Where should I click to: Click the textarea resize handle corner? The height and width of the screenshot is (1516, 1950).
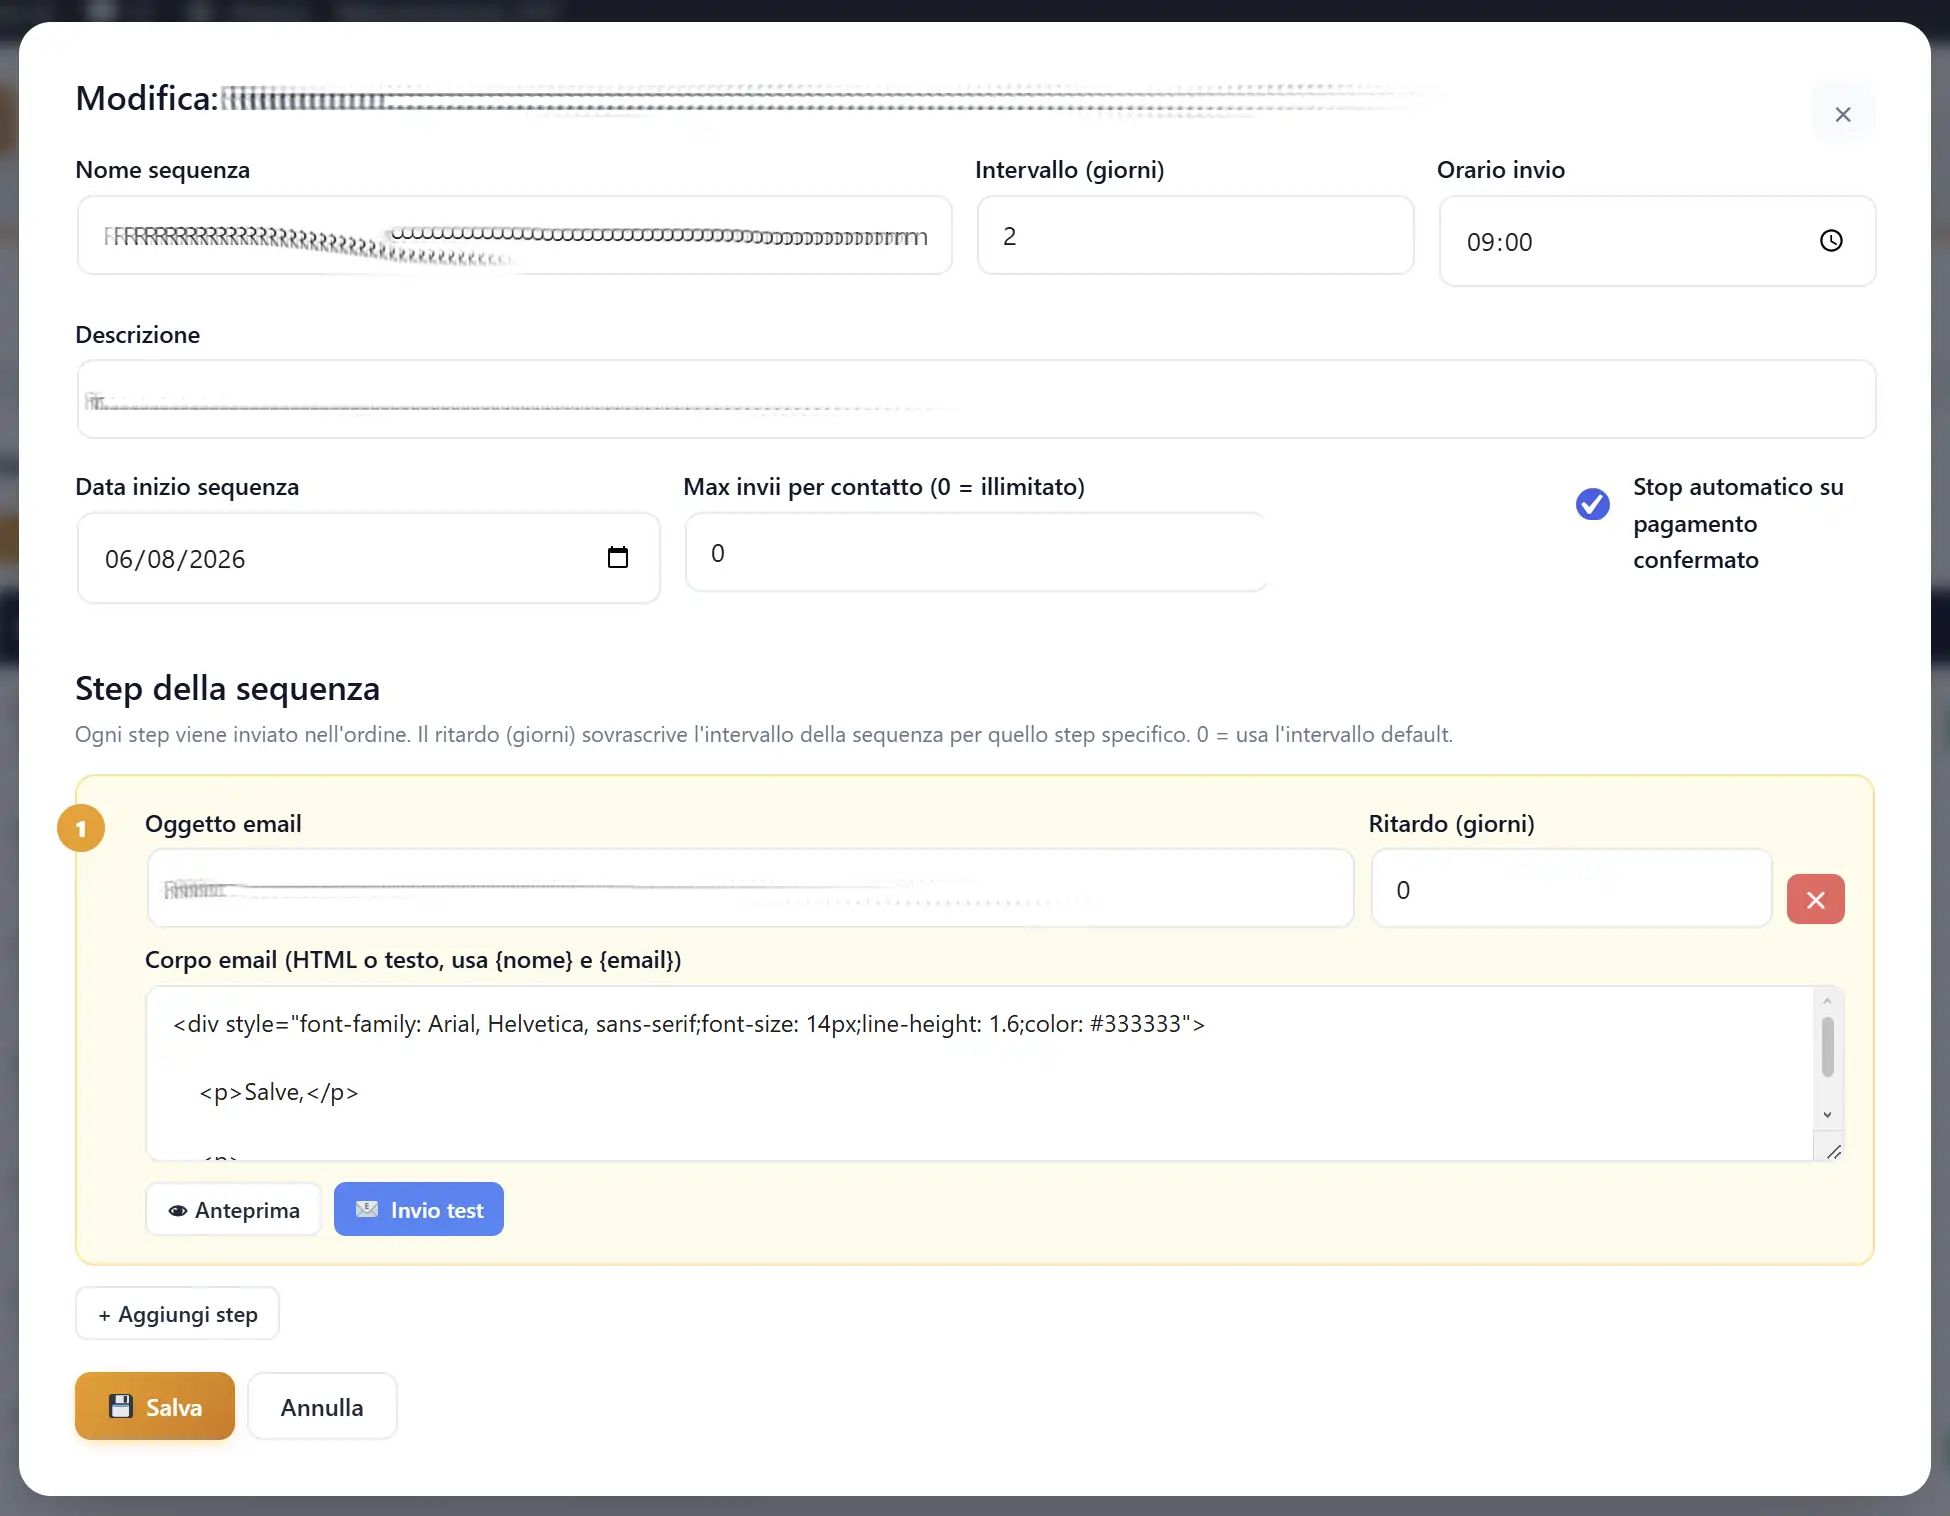pos(1833,1152)
